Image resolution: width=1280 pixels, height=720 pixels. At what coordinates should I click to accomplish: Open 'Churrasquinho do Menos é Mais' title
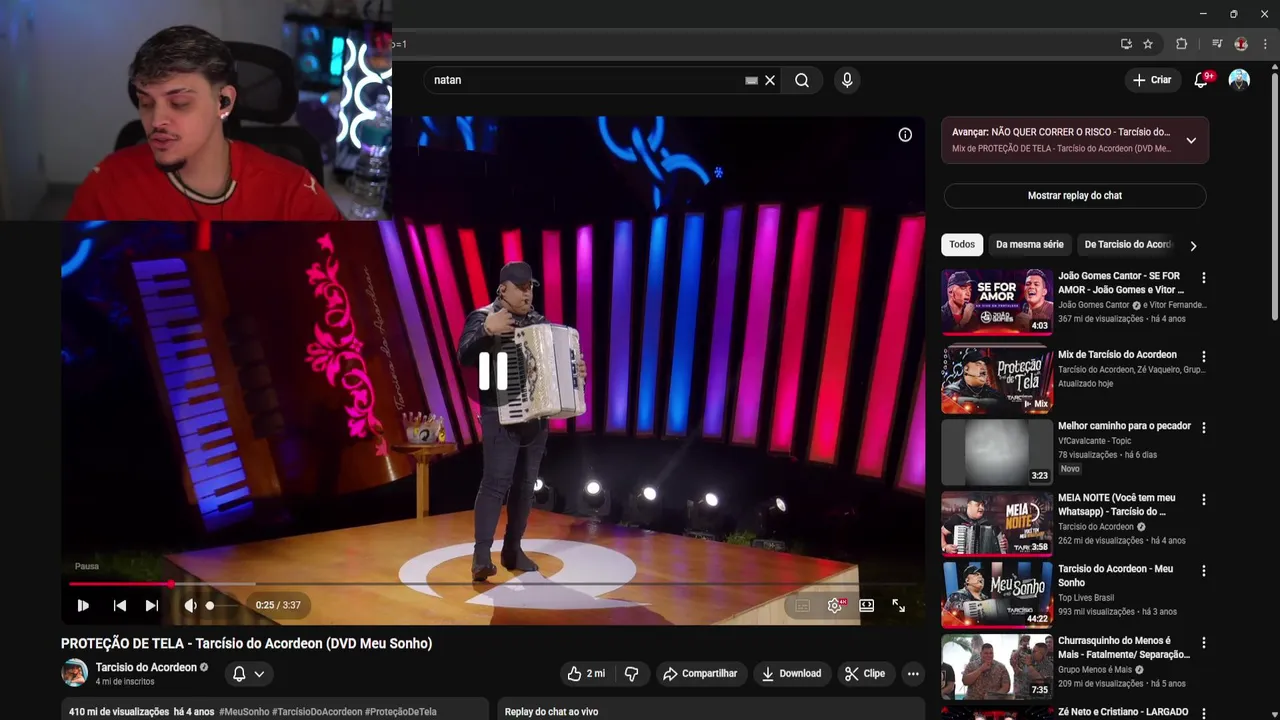pos(1124,647)
